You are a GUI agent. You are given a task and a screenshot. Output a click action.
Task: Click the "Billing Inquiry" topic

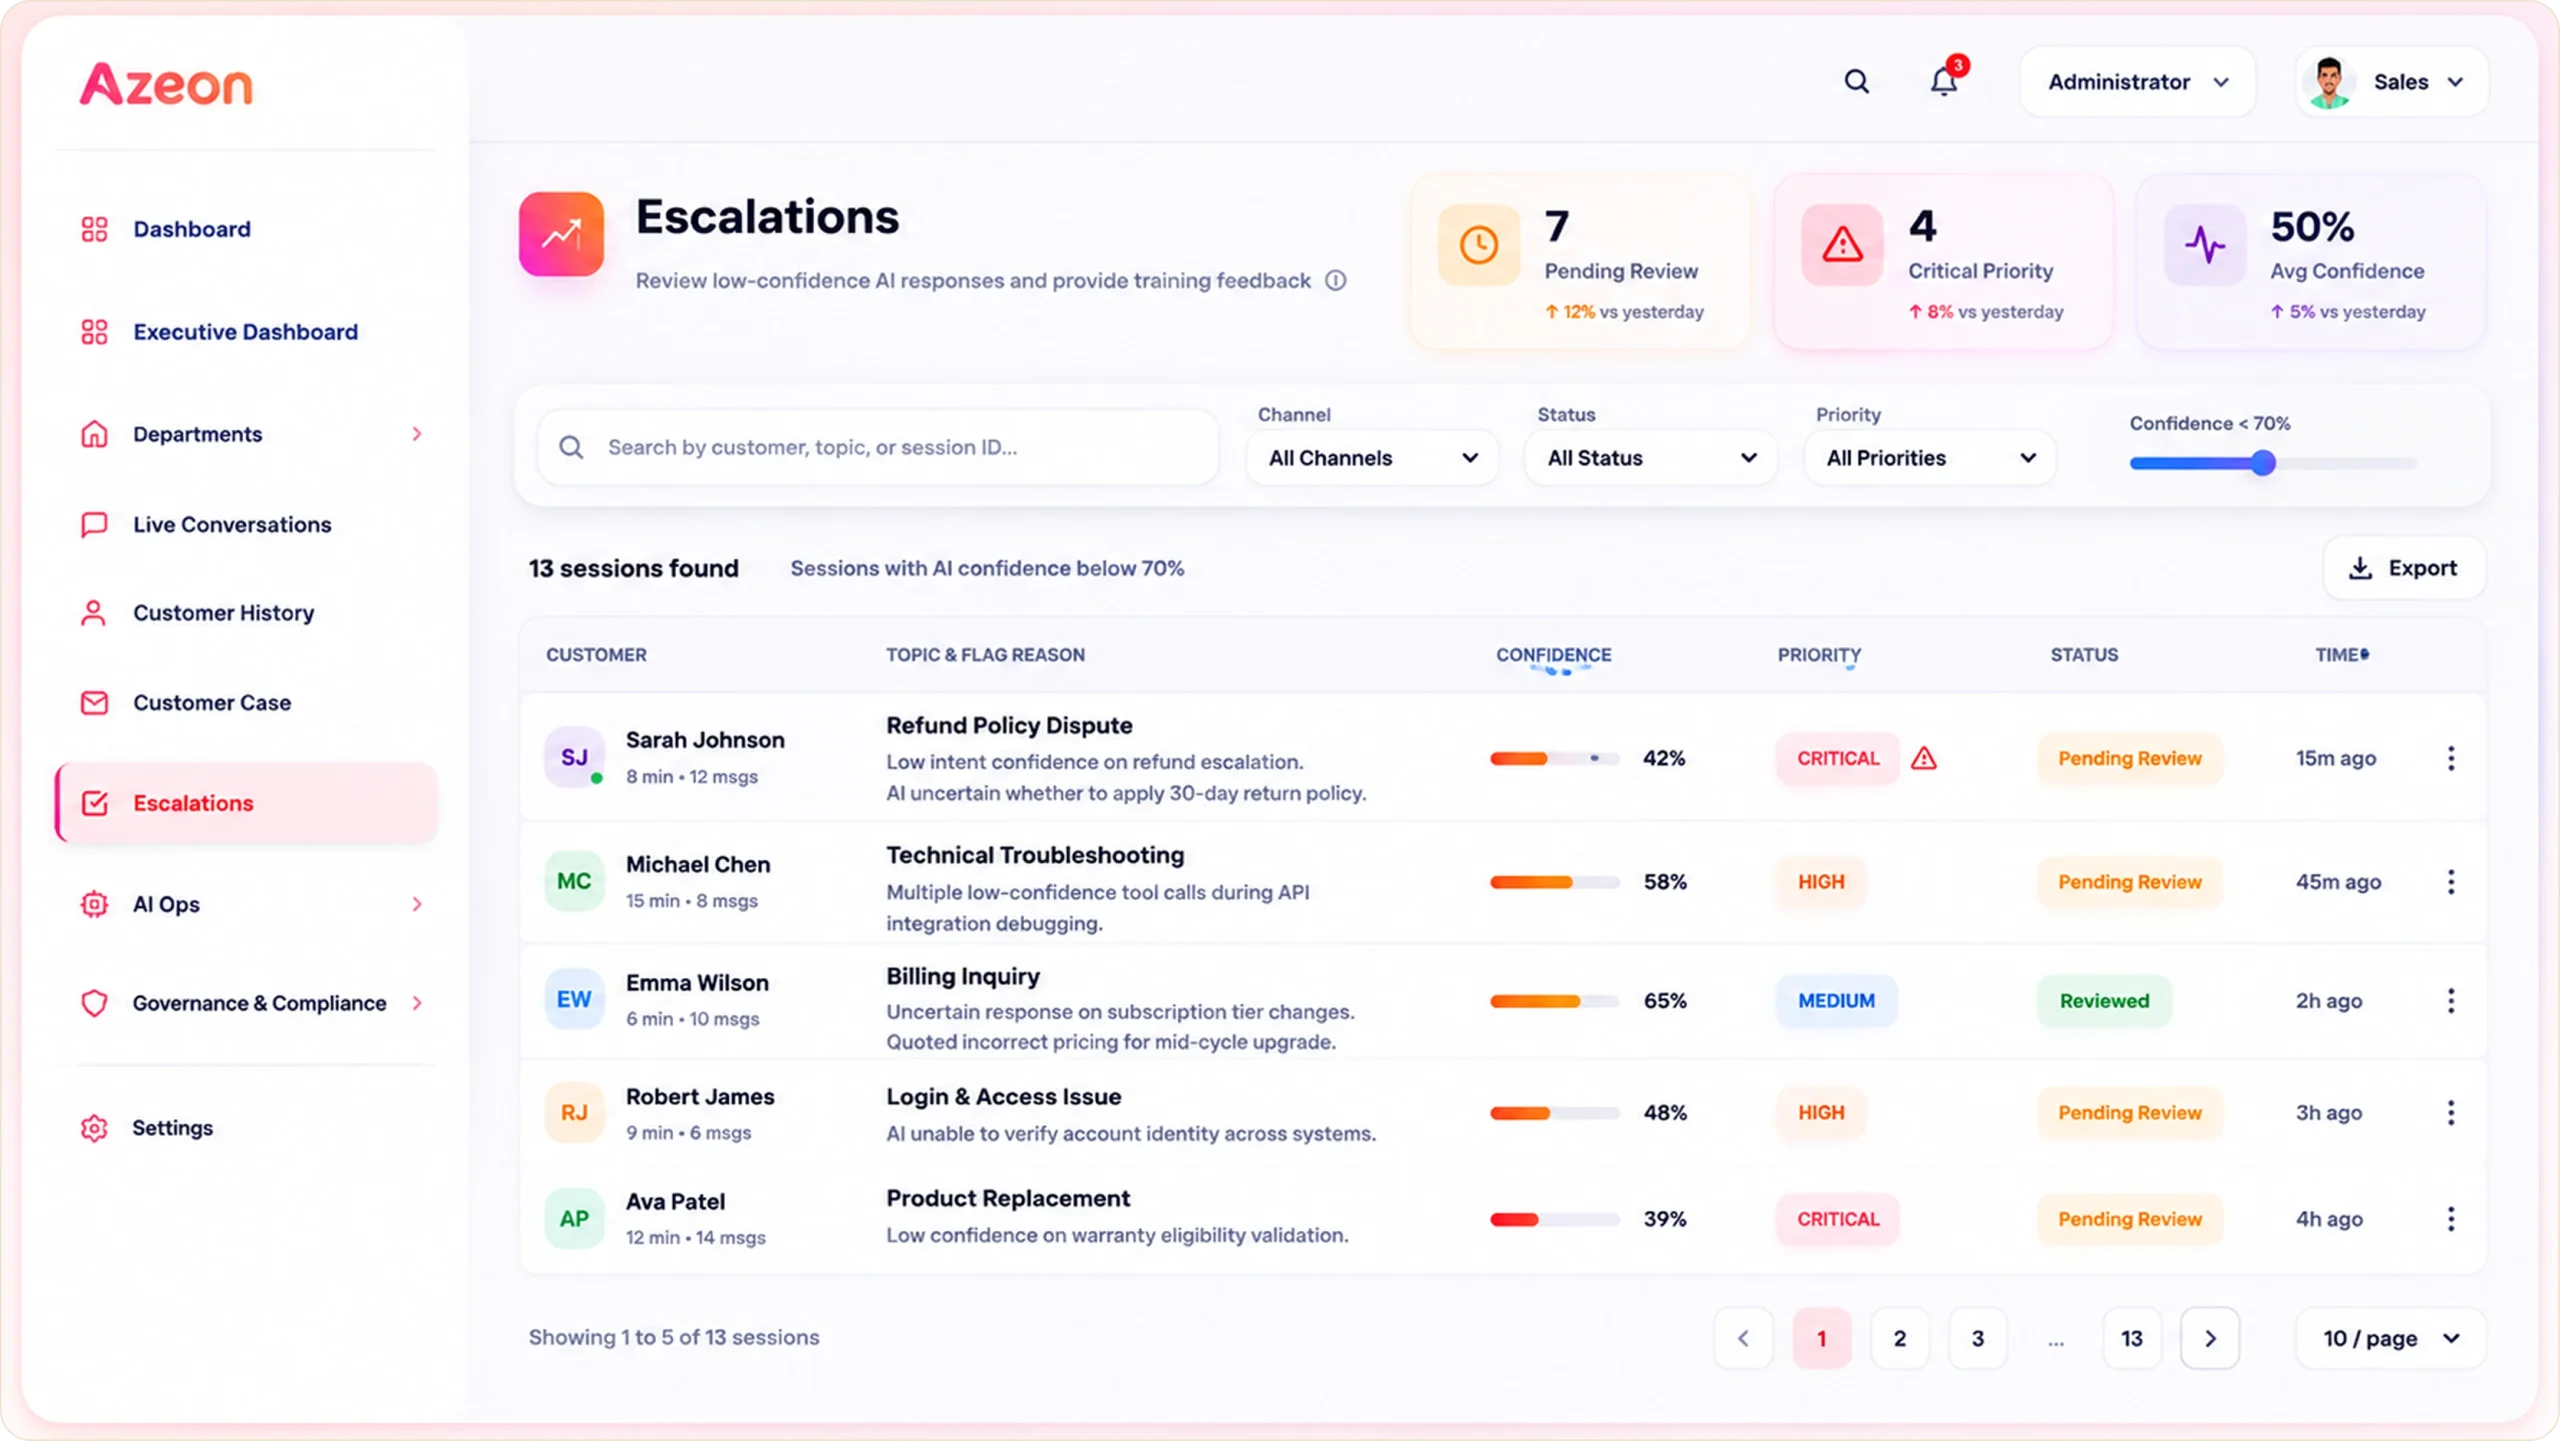(963, 976)
